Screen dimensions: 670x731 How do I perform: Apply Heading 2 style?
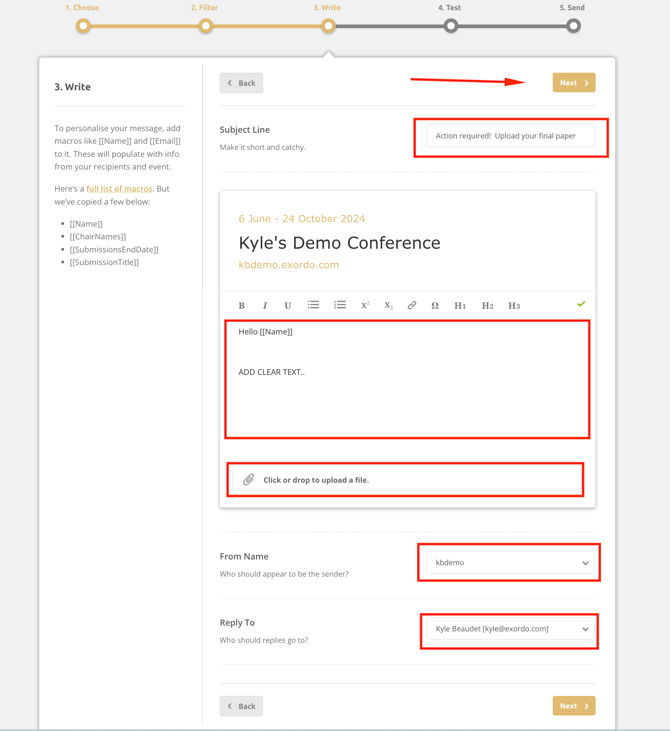(x=487, y=306)
